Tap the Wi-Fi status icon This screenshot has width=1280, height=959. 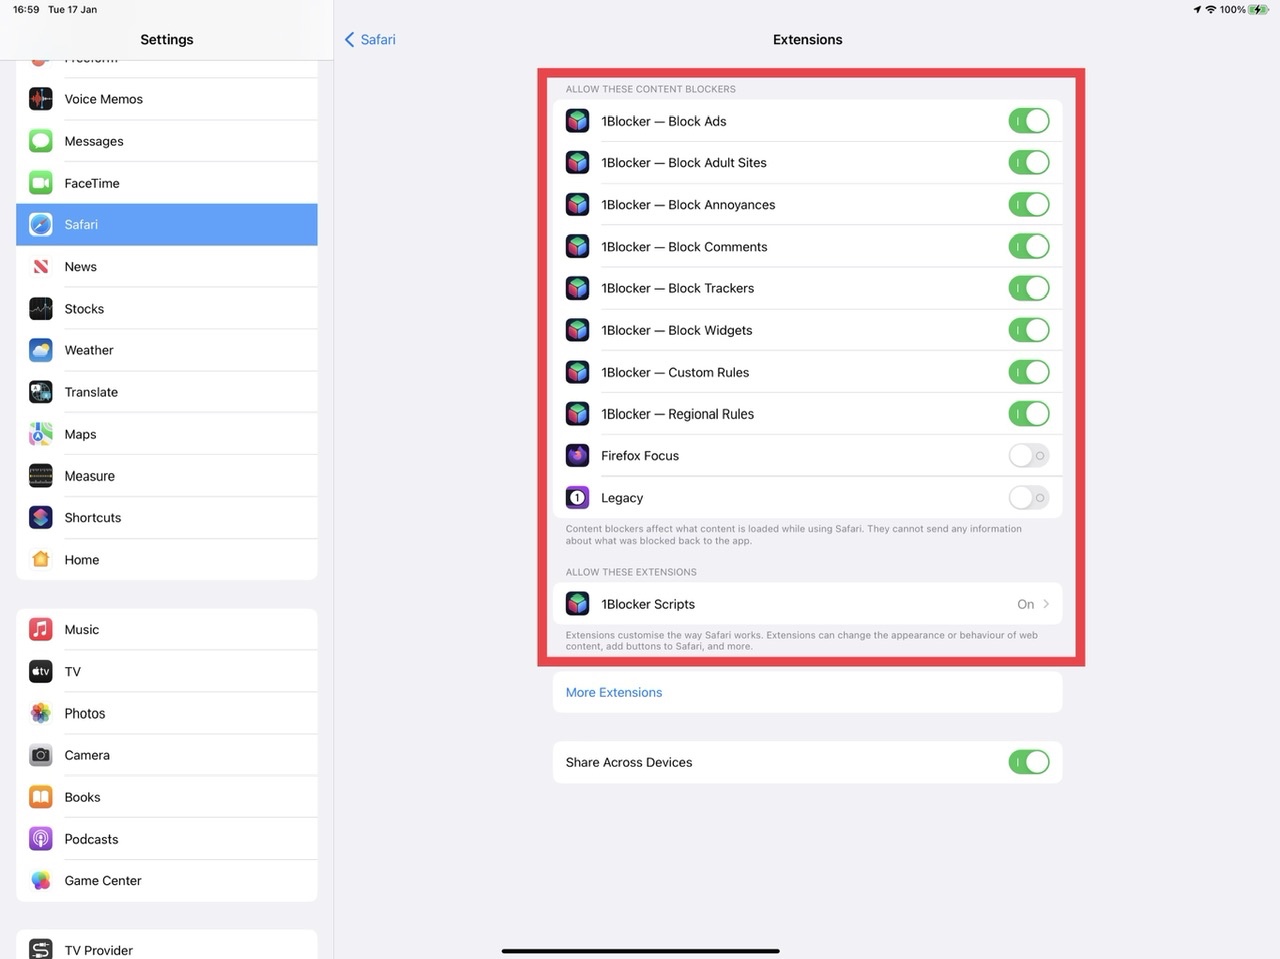tap(1210, 10)
